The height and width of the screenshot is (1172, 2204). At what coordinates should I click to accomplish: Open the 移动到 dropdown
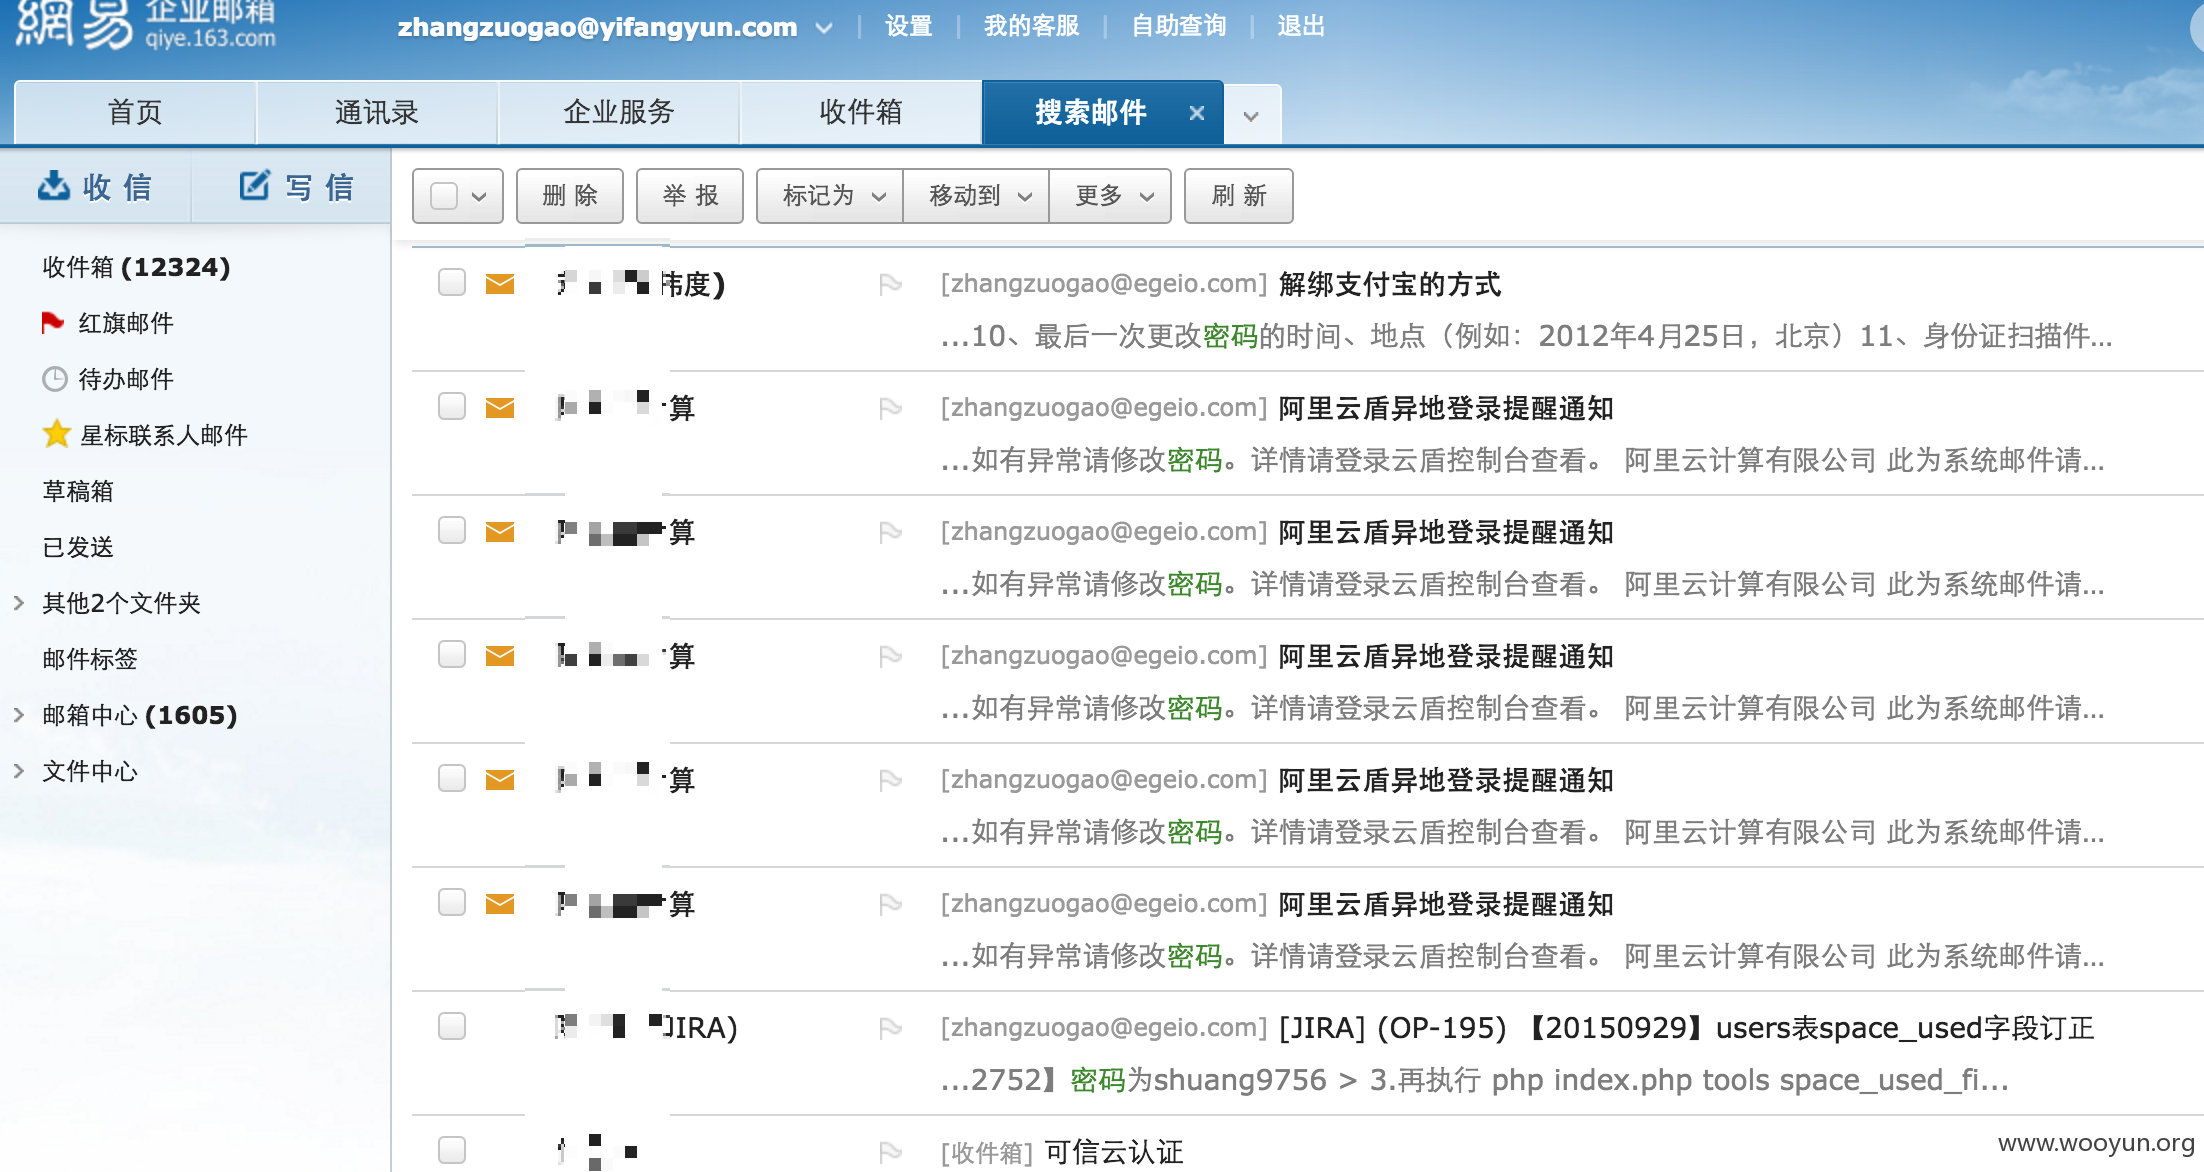point(976,196)
